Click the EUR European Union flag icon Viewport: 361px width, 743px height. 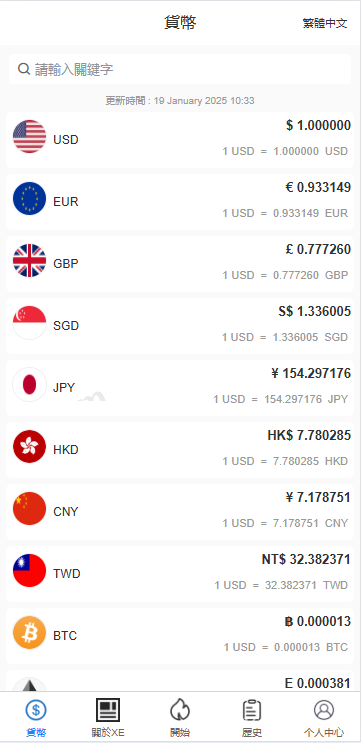(x=29, y=199)
